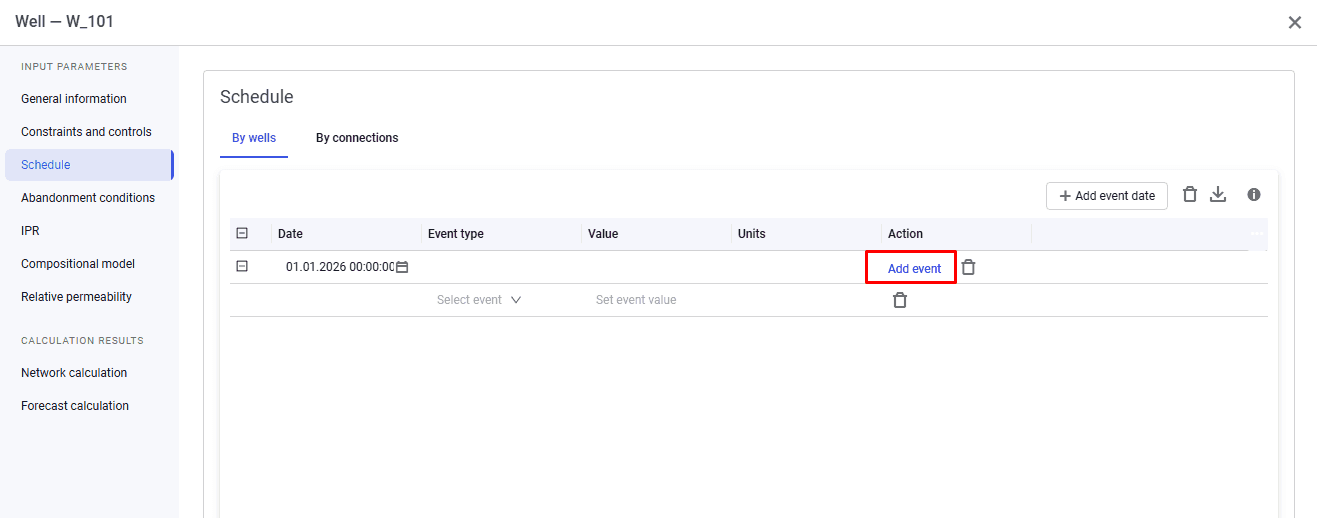Click the 01.01.2026 00:00:00 date field
The height and width of the screenshot is (518, 1317).
point(340,267)
